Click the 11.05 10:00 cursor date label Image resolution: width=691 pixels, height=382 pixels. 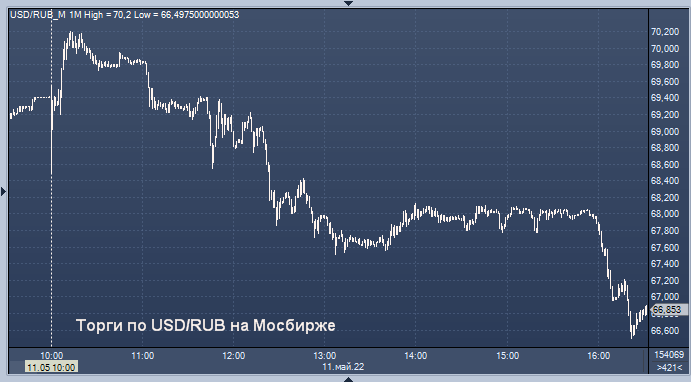[51, 367]
